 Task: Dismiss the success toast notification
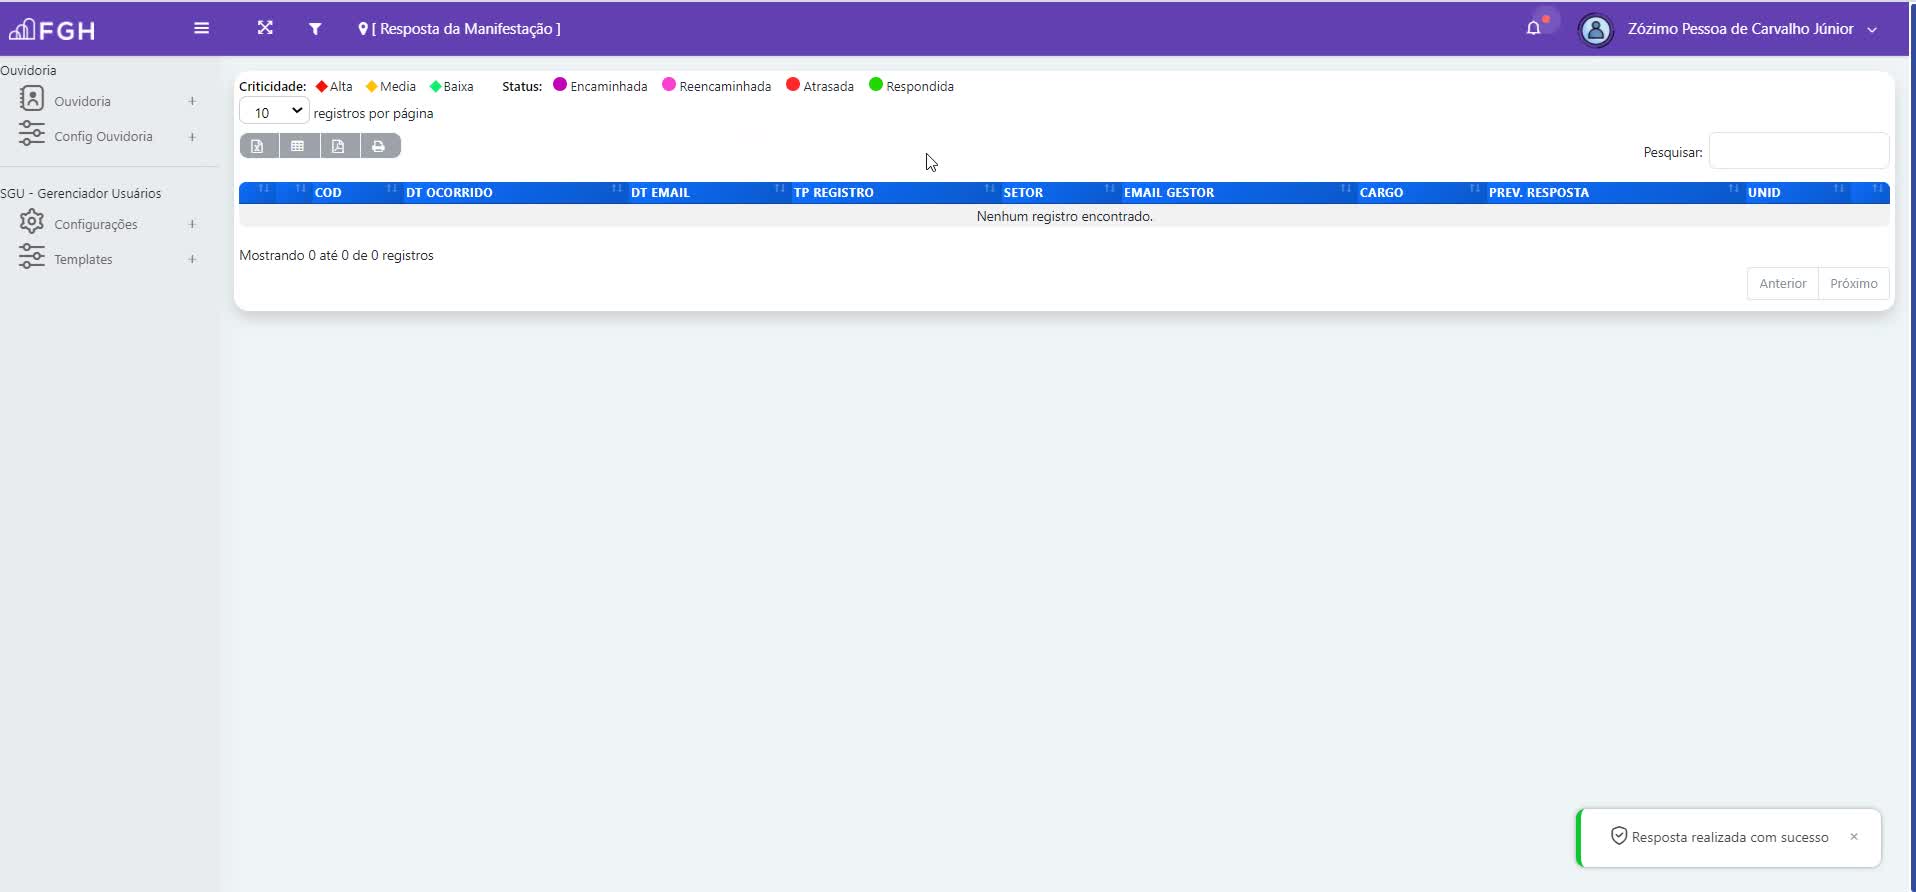tap(1854, 837)
